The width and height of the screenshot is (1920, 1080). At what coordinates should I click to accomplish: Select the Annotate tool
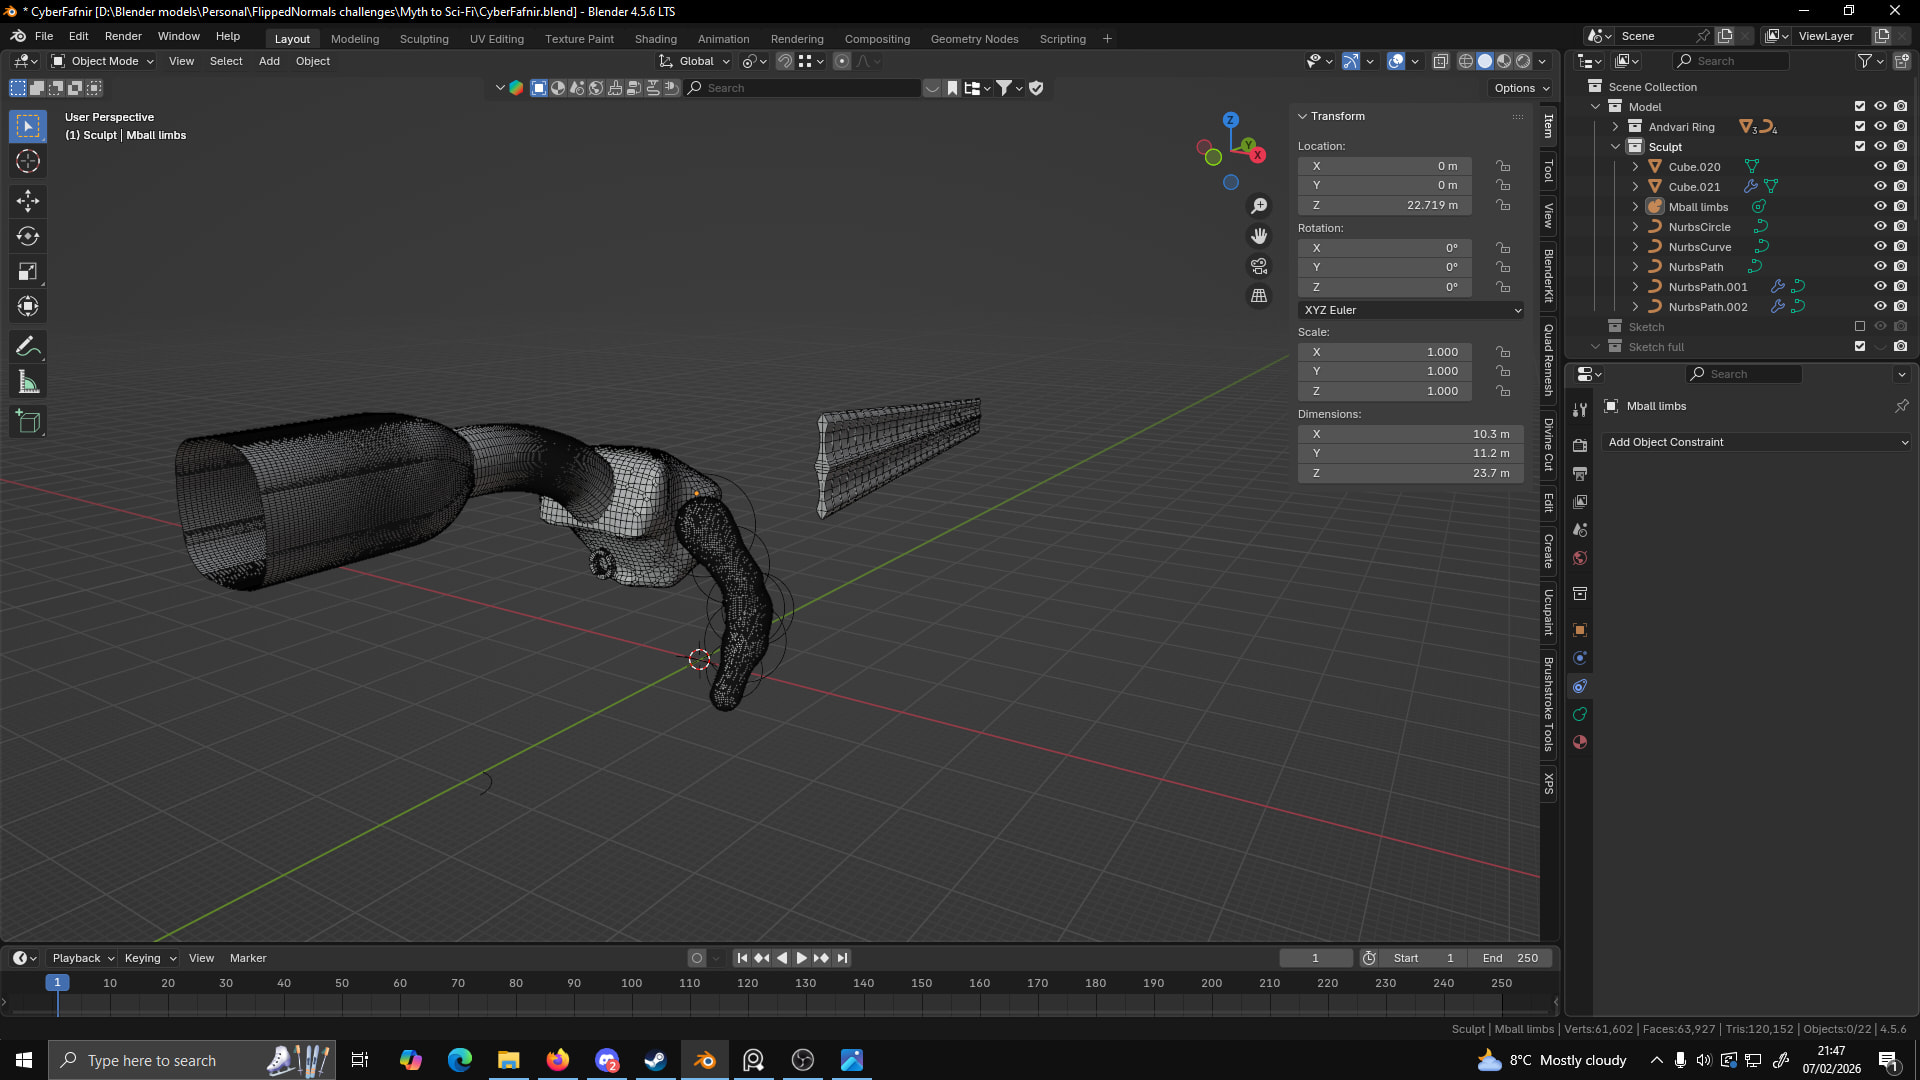click(28, 347)
